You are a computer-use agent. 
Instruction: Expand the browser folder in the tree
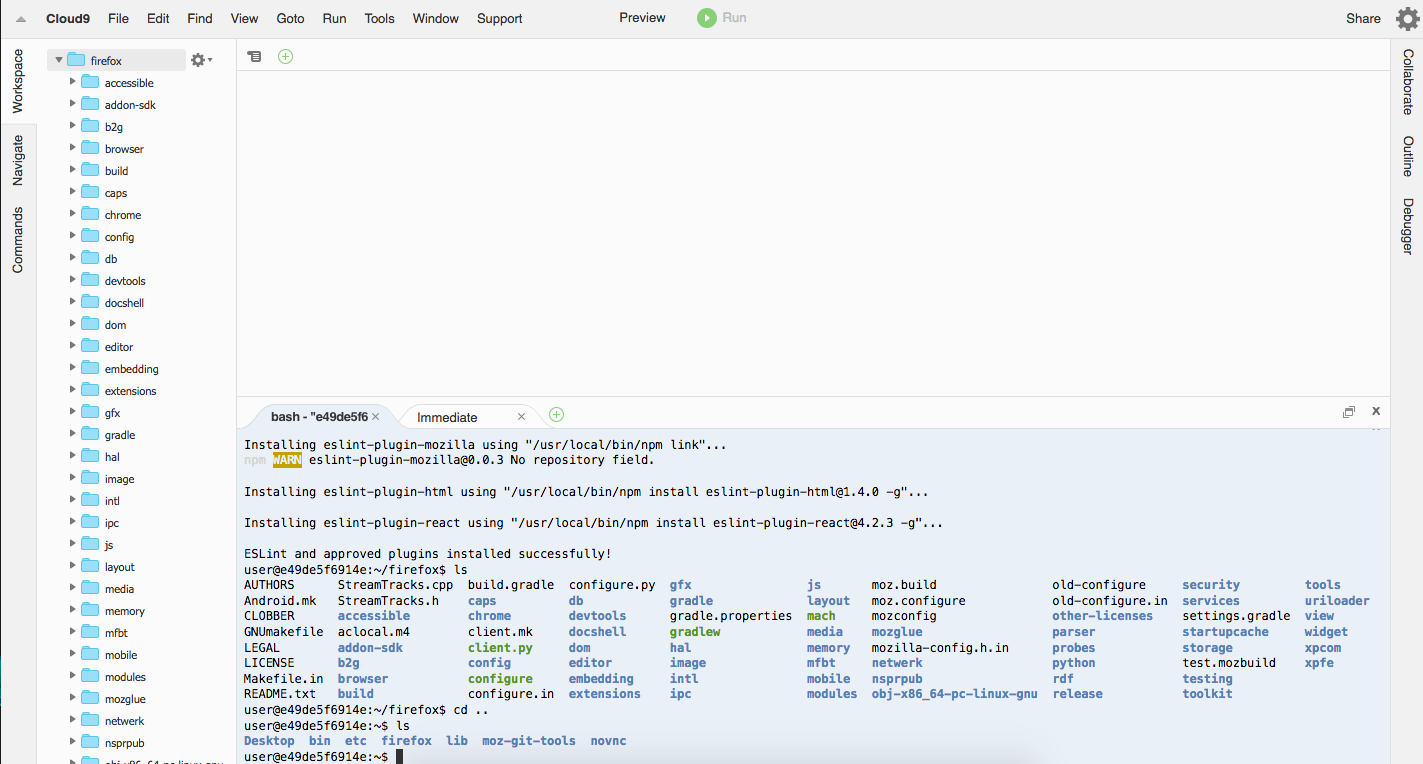73,148
